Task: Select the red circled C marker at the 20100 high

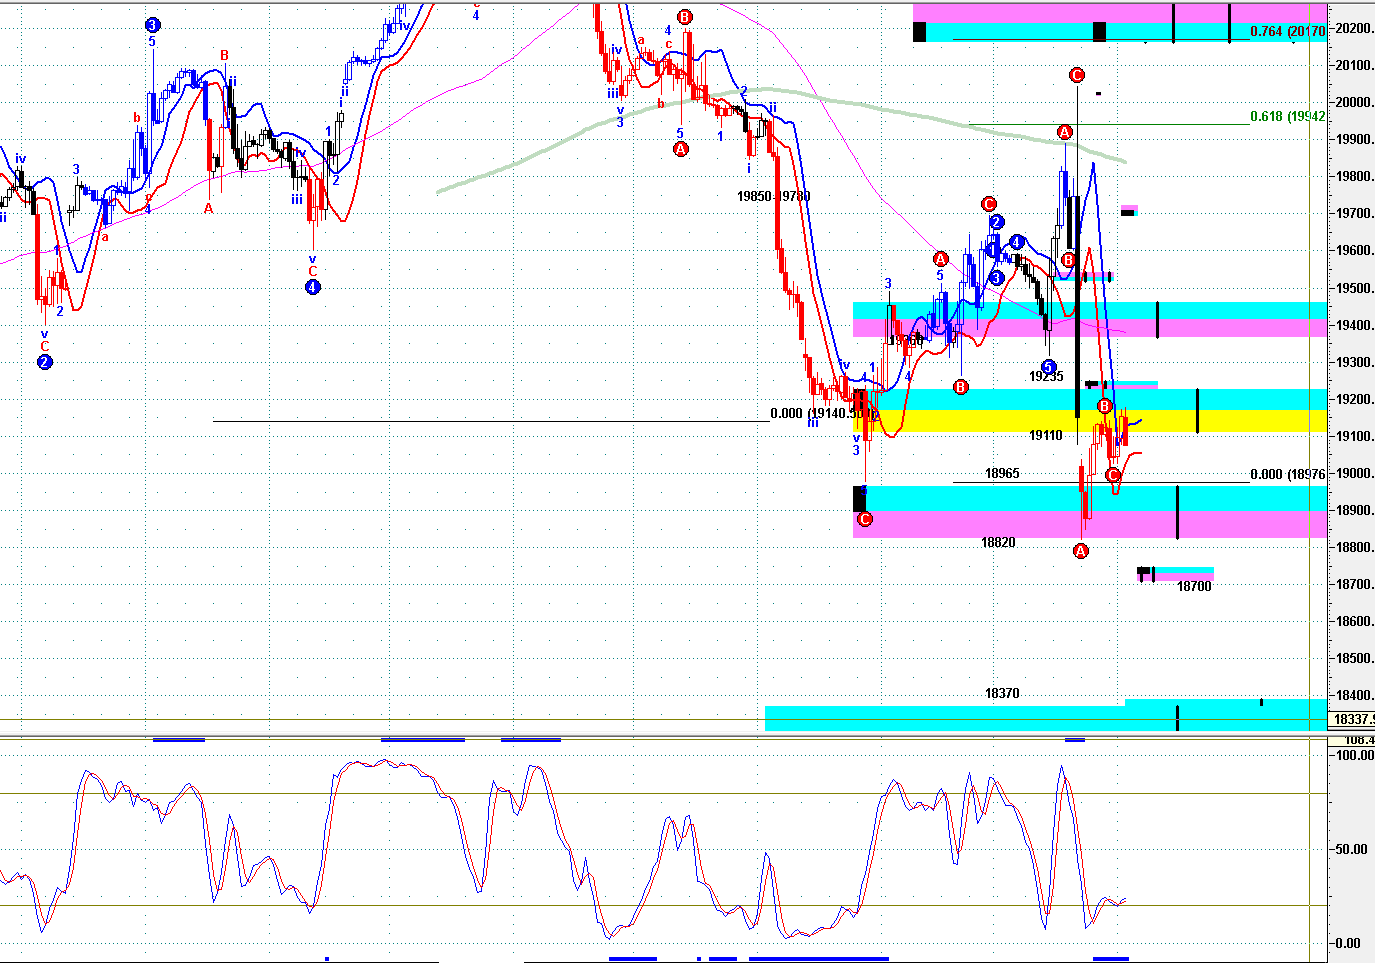Action: [x=1076, y=74]
